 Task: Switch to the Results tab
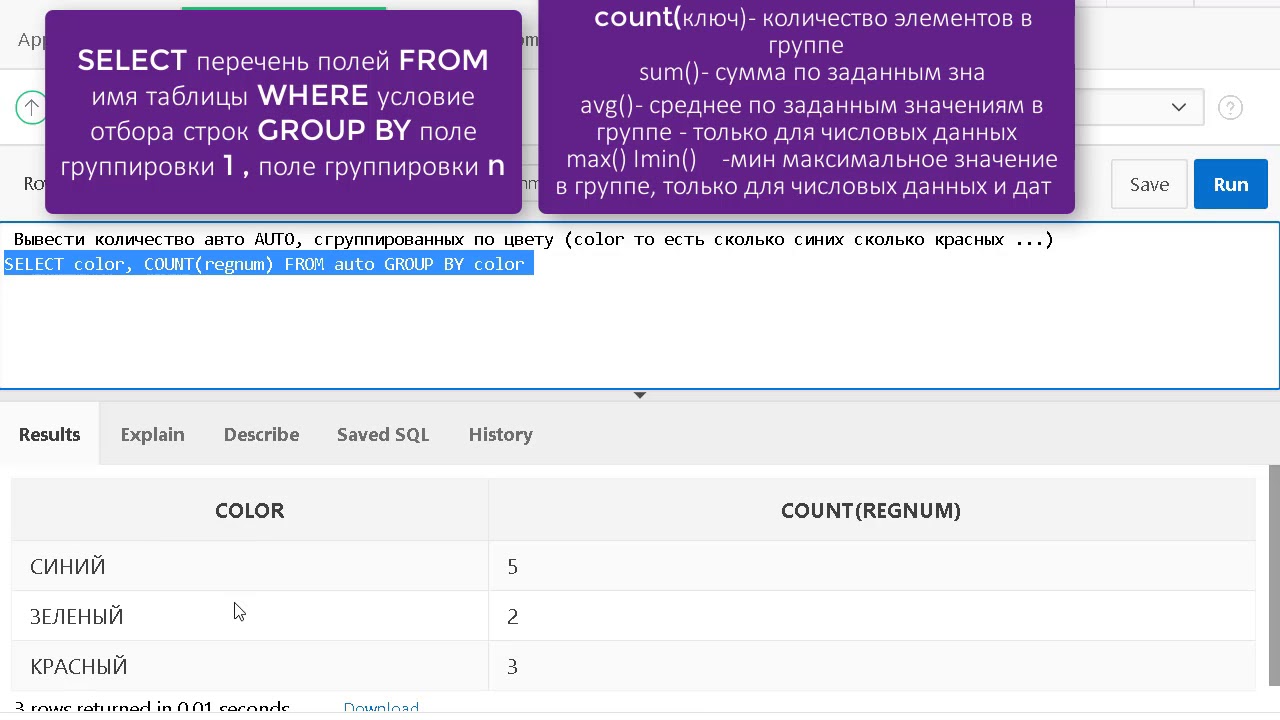(49, 434)
